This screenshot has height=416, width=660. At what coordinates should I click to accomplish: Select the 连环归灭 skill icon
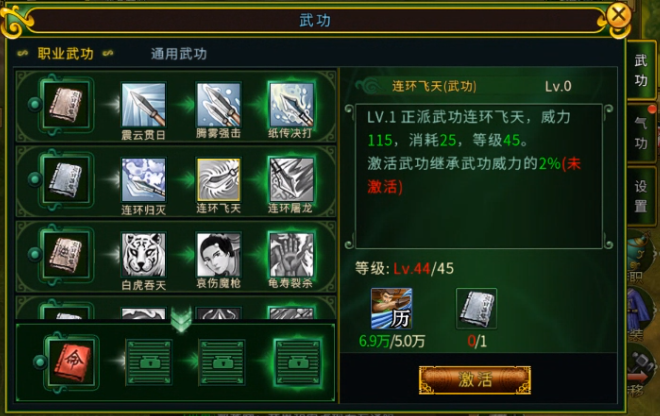tap(144, 180)
